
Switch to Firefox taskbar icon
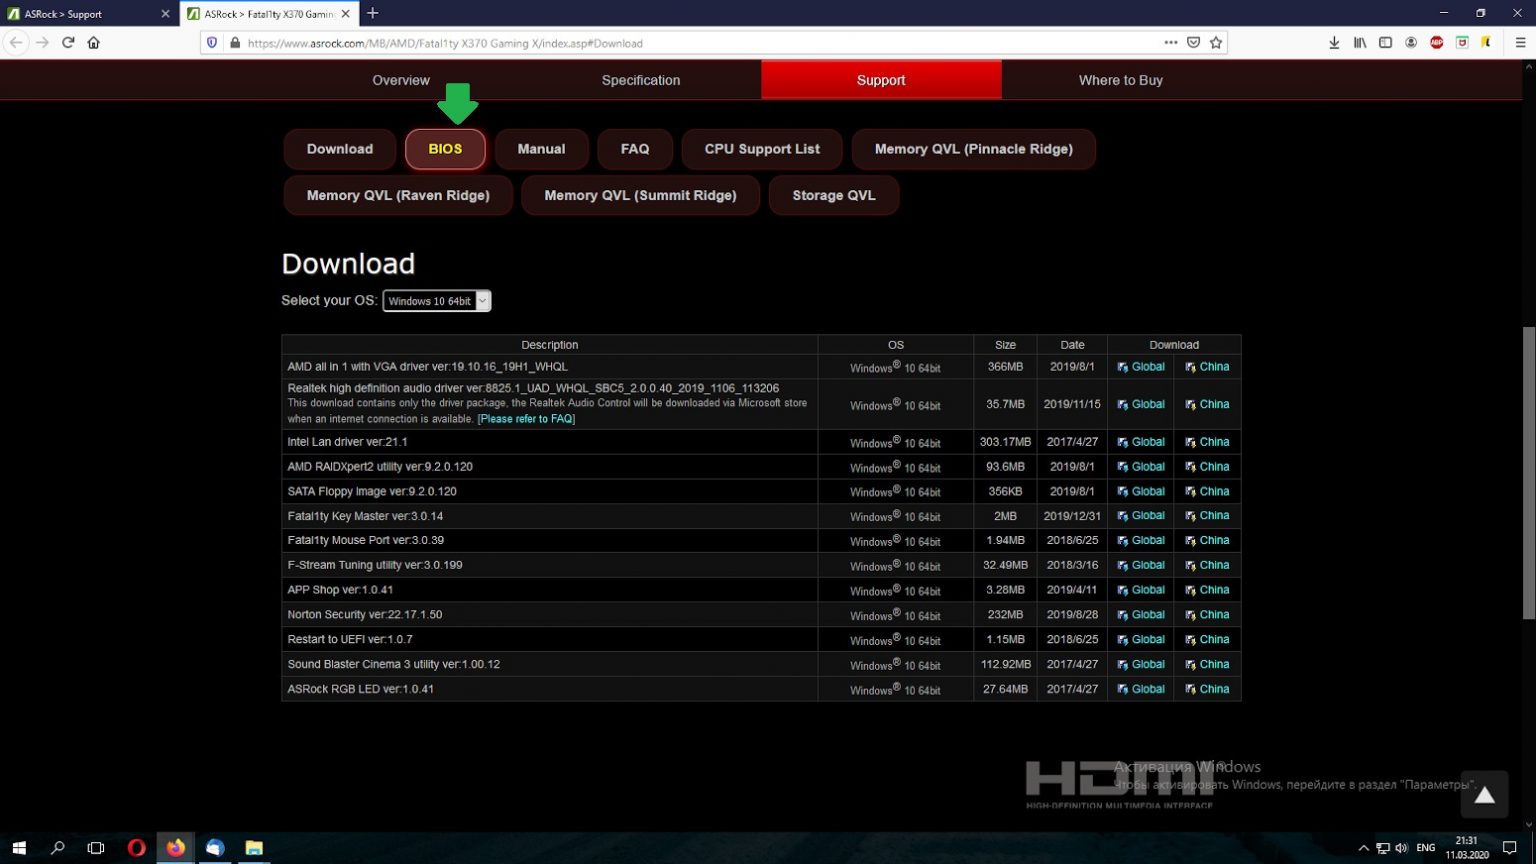pyautogui.click(x=176, y=848)
